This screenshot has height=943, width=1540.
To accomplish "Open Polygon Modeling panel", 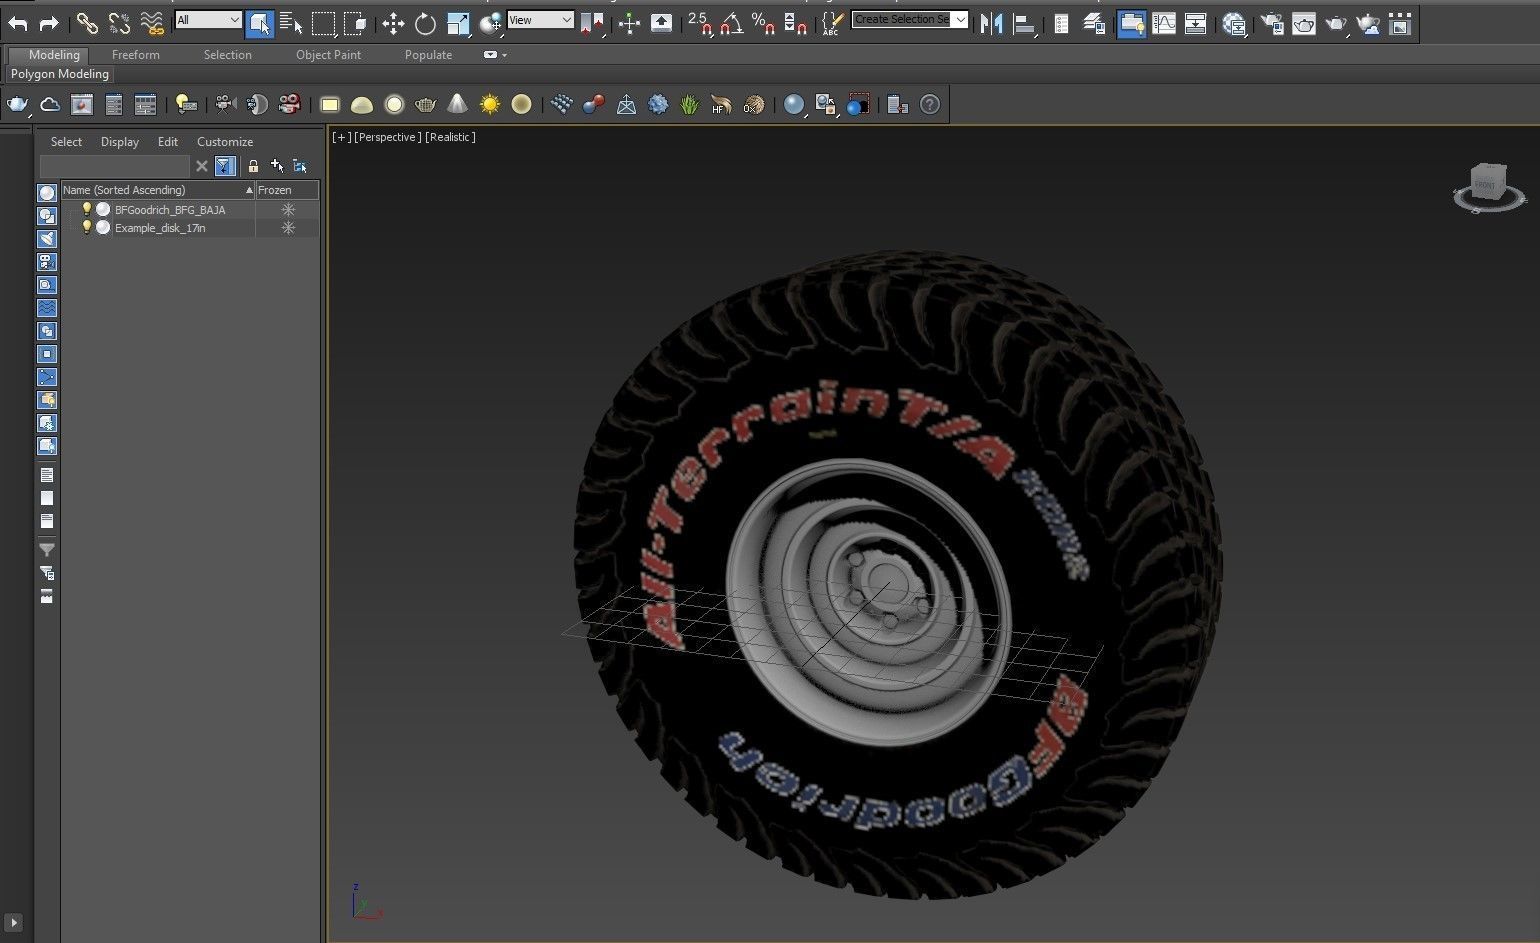I will tap(60, 74).
